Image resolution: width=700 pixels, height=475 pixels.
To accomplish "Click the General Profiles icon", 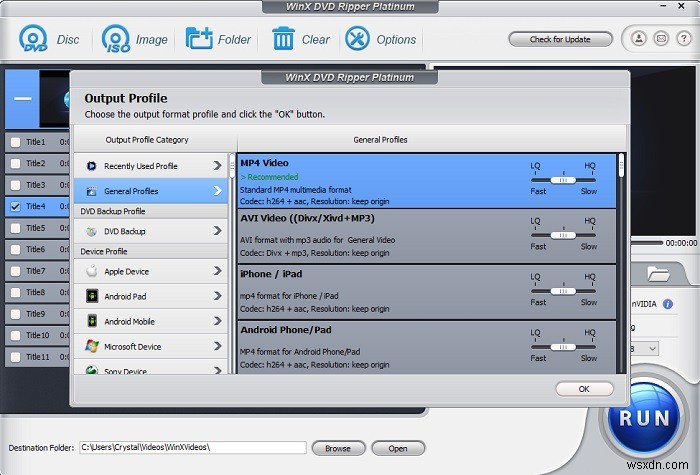I will tap(91, 191).
